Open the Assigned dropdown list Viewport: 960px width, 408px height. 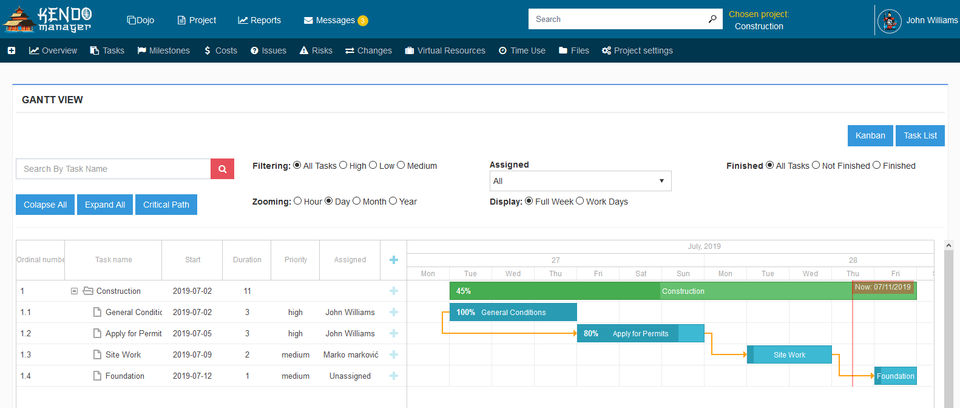(x=580, y=181)
